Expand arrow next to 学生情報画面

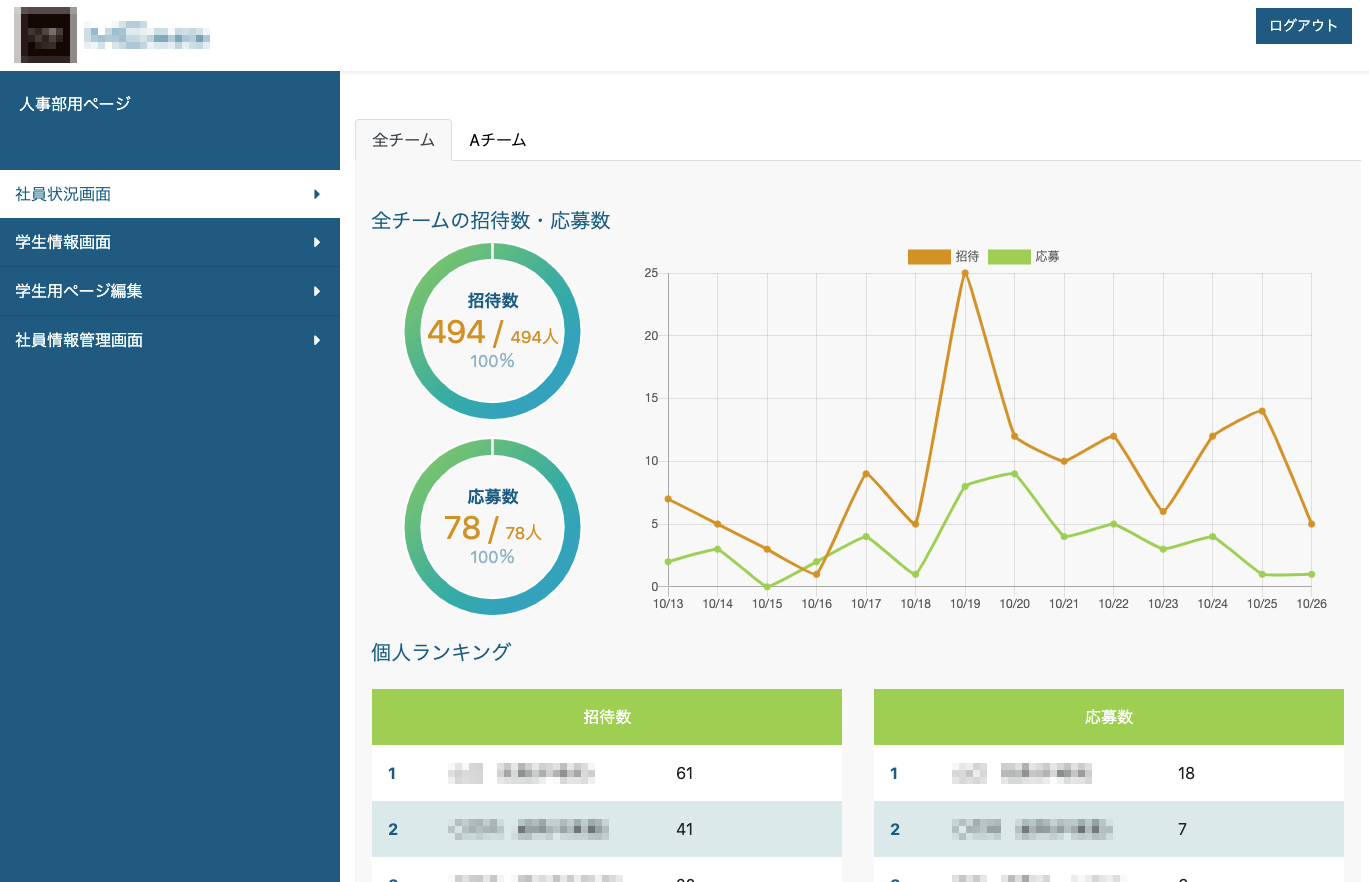317,242
